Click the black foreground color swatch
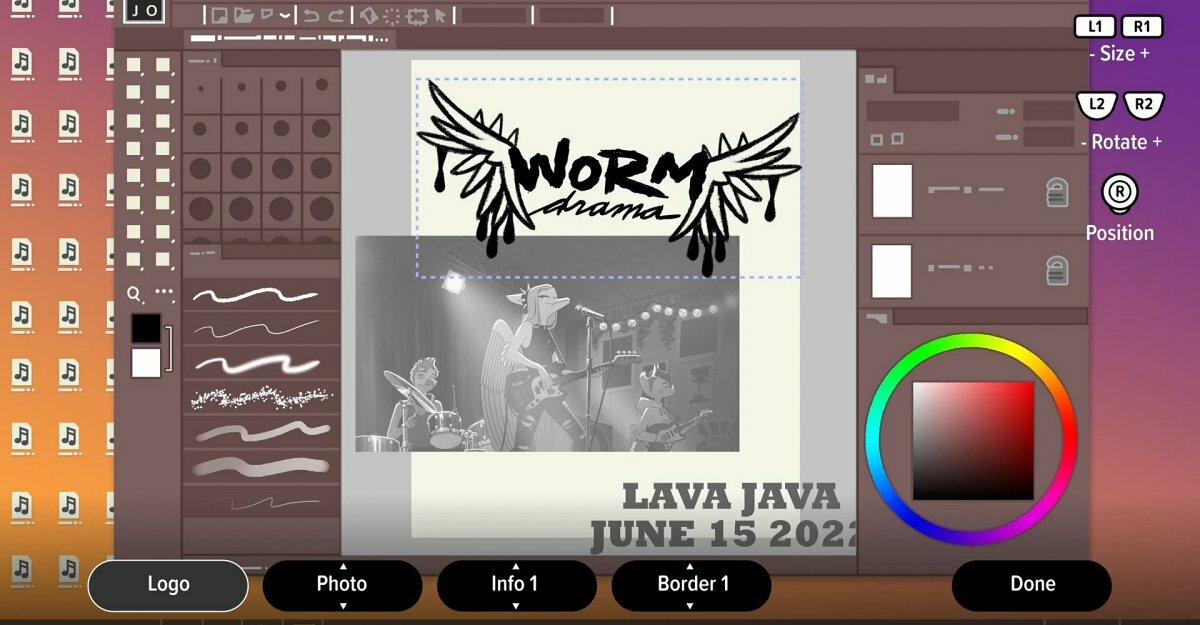1200x625 pixels. (145, 328)
